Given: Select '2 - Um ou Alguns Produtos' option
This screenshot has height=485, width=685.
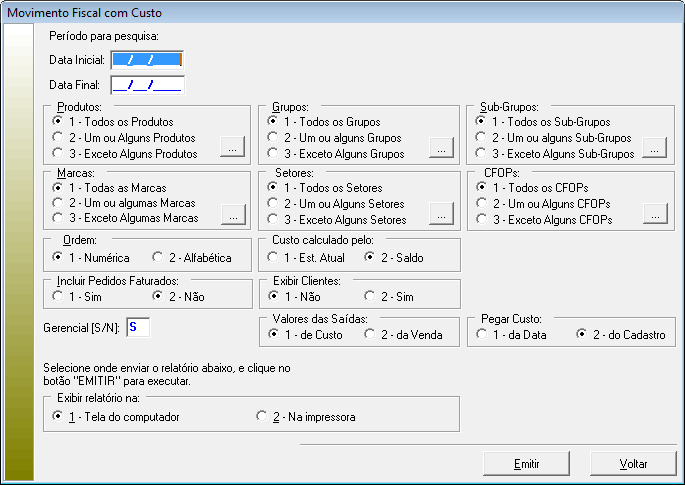Looking at the screenshot, I should pos(58,137).
